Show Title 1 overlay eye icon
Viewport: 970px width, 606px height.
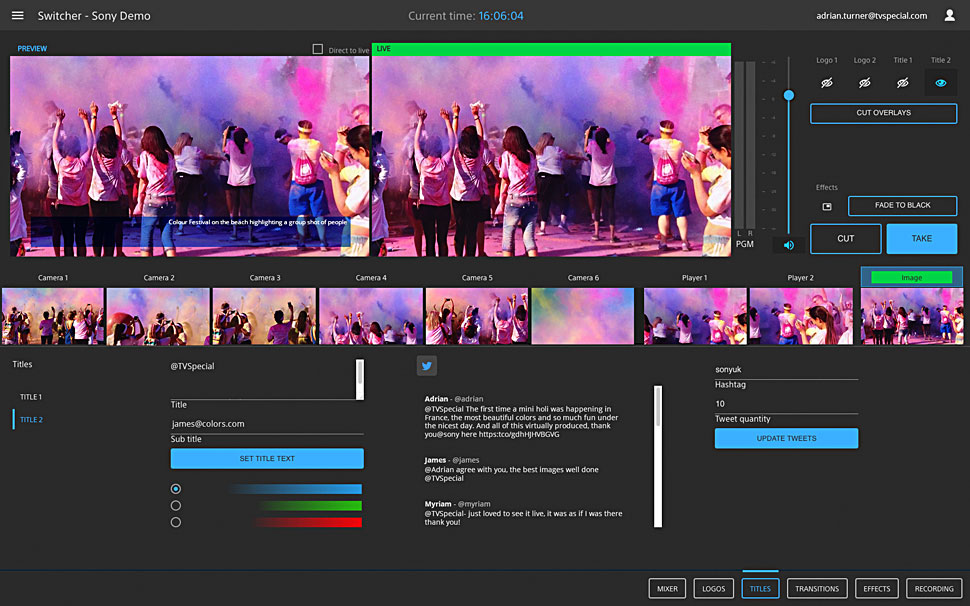(902, 83)
